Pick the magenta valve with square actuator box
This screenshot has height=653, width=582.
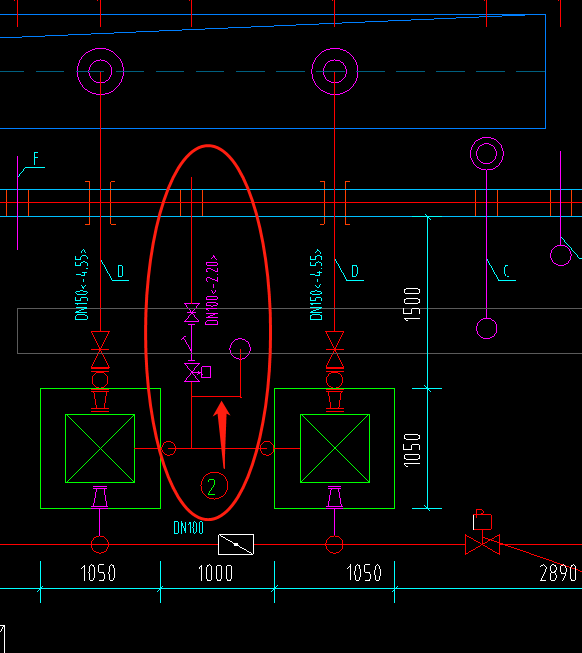(x=197, y=372)
